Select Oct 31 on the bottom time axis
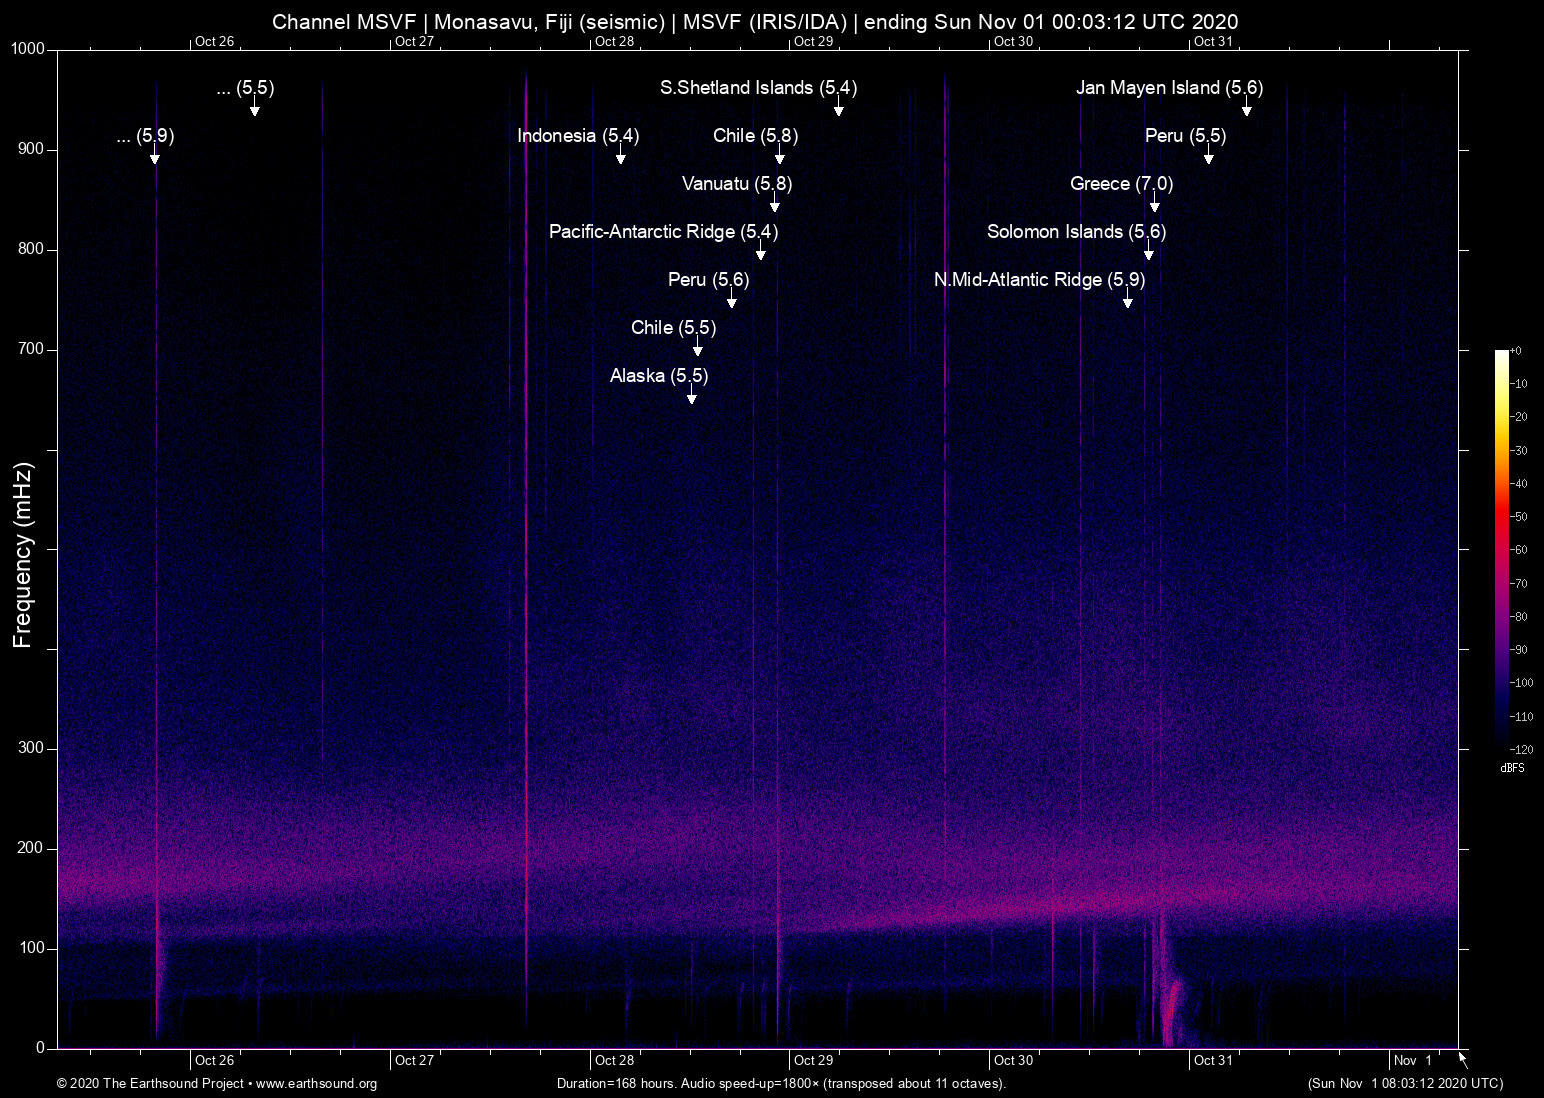This screenshot has width=1544, height=1098. click(x=1213, y=1060)
